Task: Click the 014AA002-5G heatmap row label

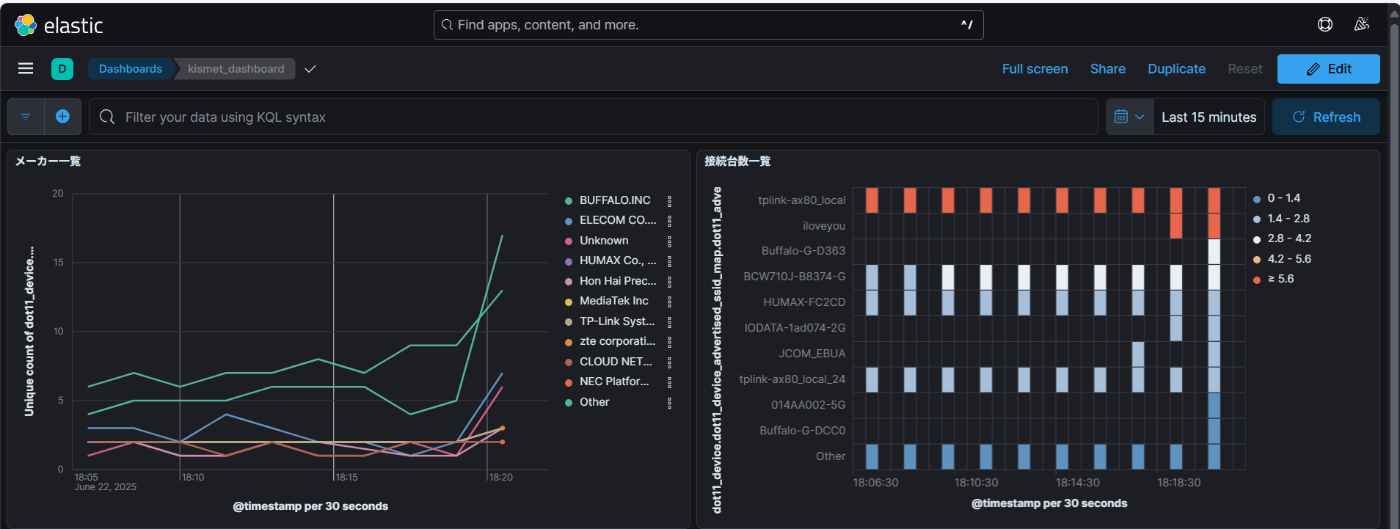Action: pyautogui.click(x=808, y=404)
